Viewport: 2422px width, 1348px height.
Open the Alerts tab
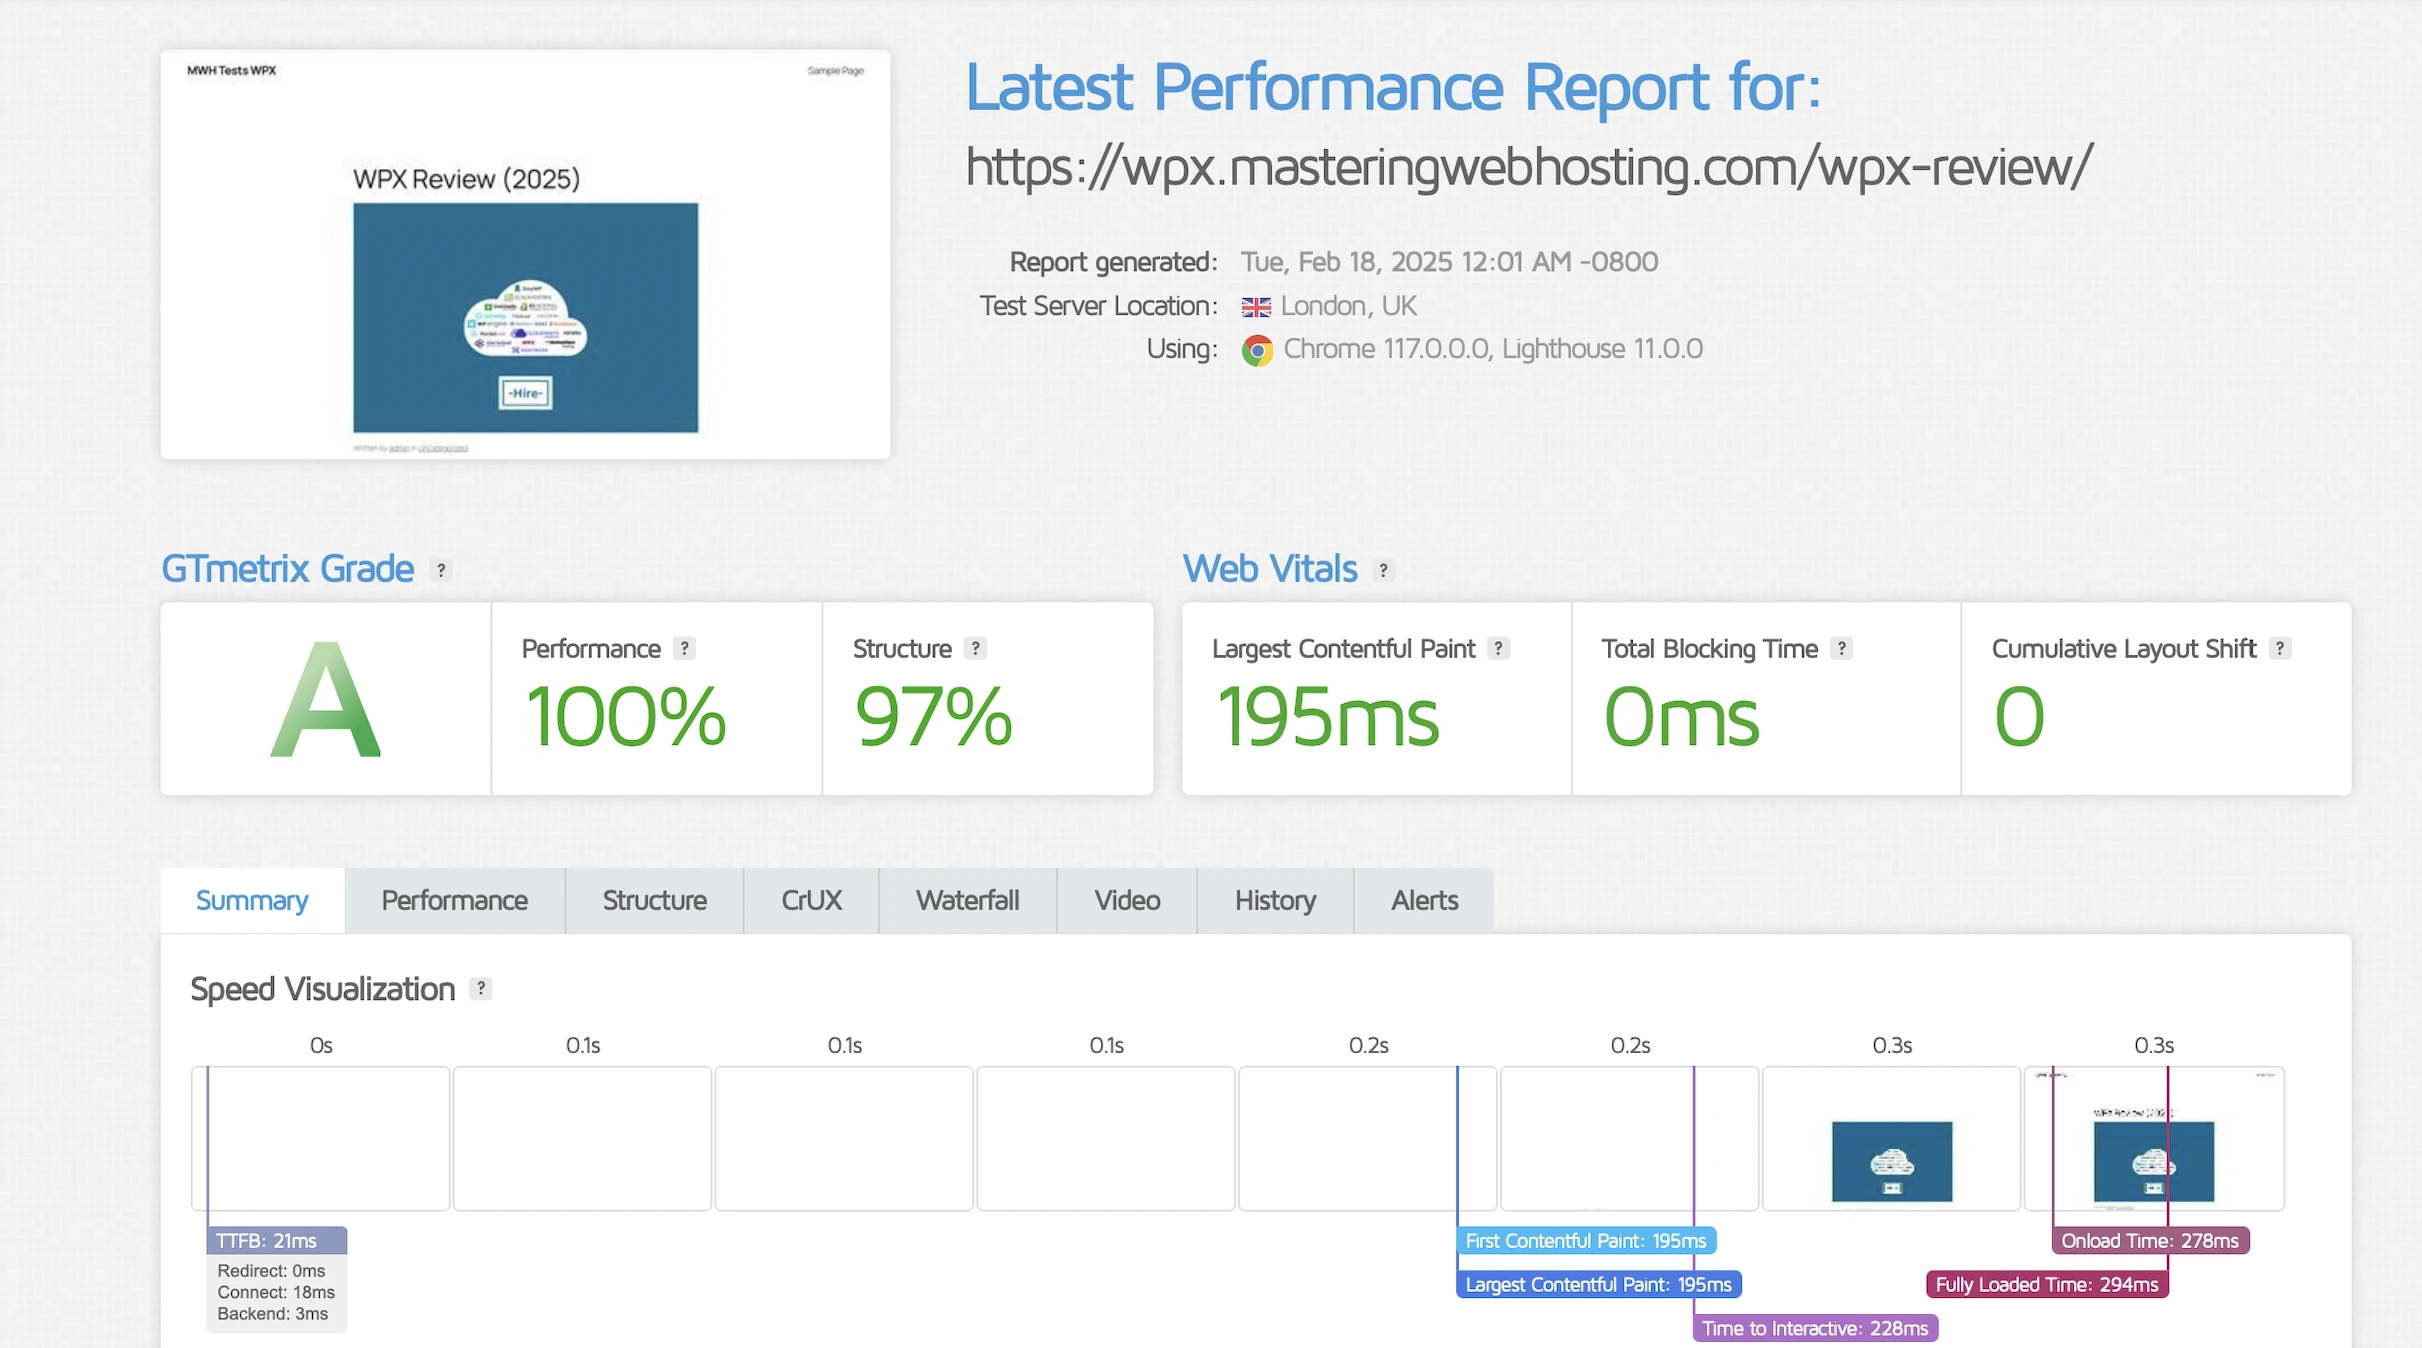point(1424,900)
